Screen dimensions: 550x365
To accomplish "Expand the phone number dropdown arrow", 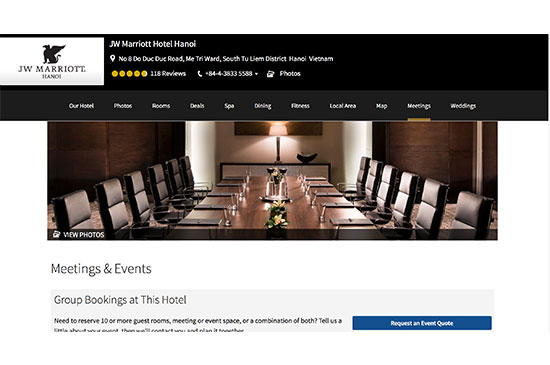I will tap(256, 74).
